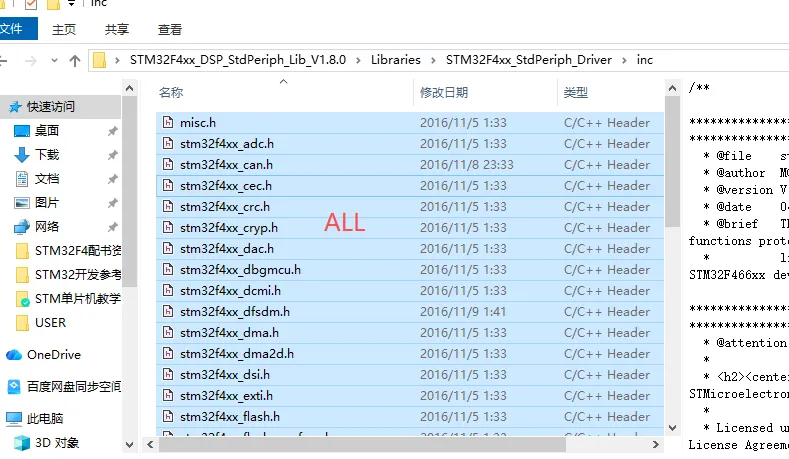Sort by 修改日期 column header

(x=444, y=93)
